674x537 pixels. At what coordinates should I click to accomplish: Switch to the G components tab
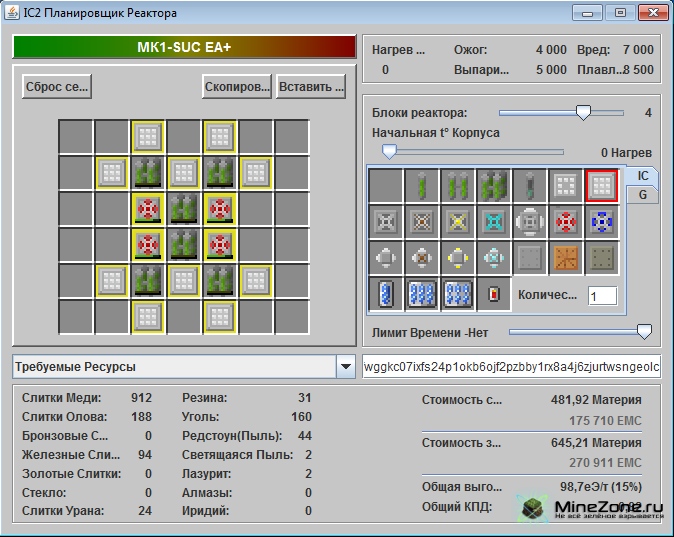click(x=642, y=195)
